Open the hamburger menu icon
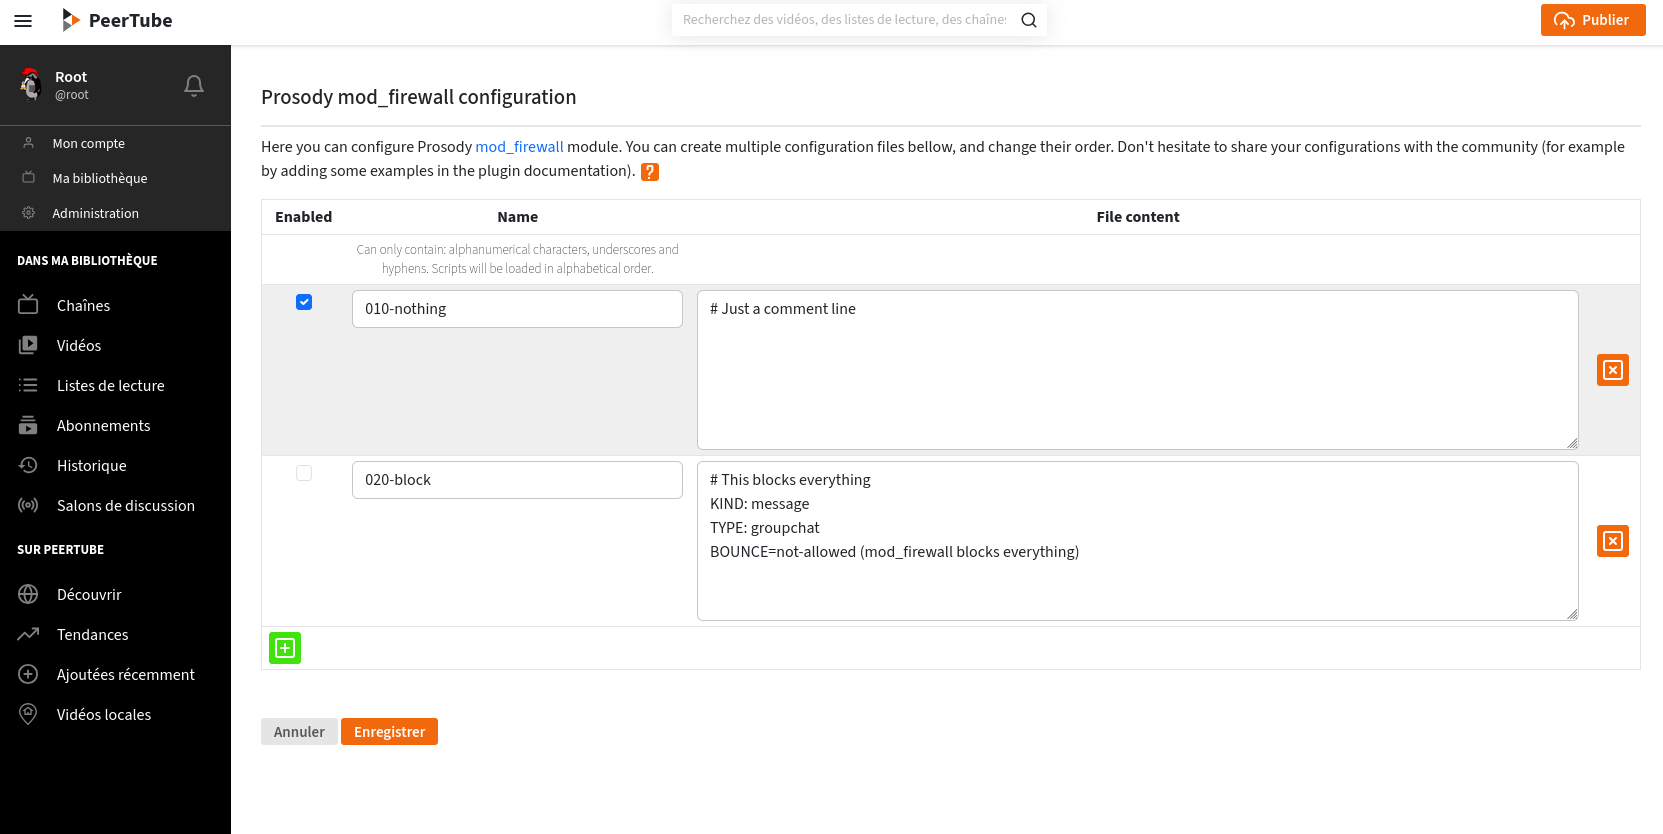 click(x=23, y=21)
